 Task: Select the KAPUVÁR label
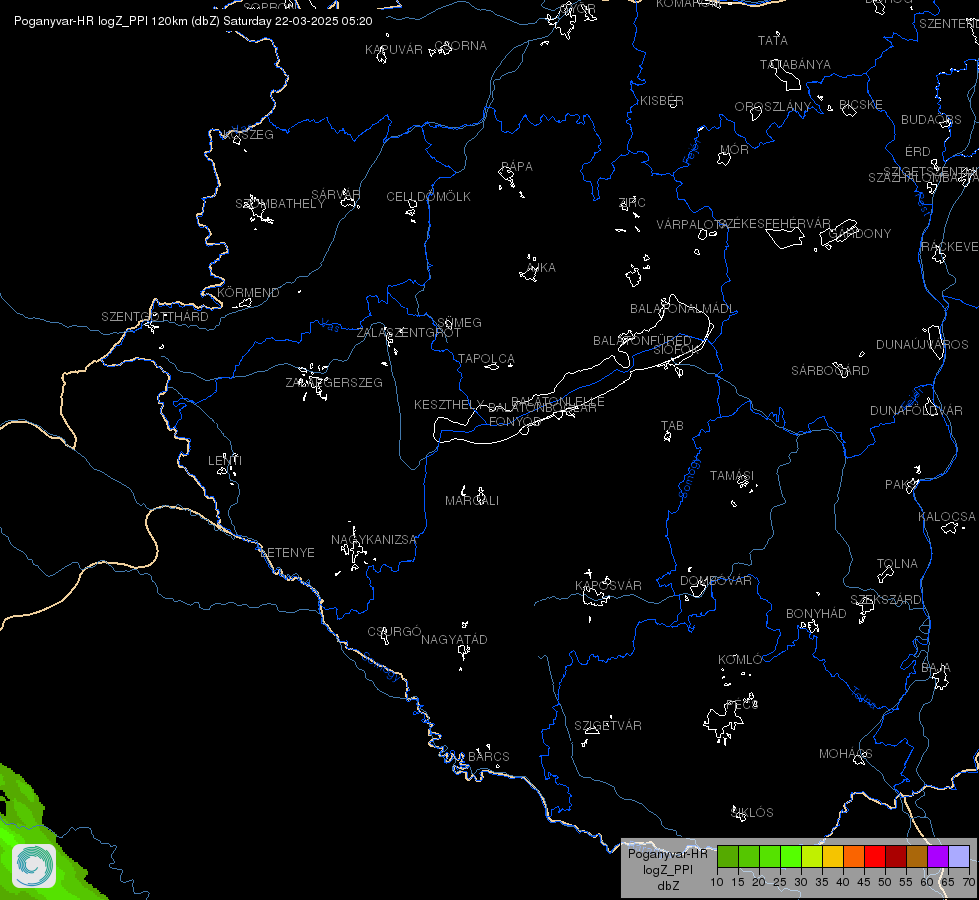point(394,49)
